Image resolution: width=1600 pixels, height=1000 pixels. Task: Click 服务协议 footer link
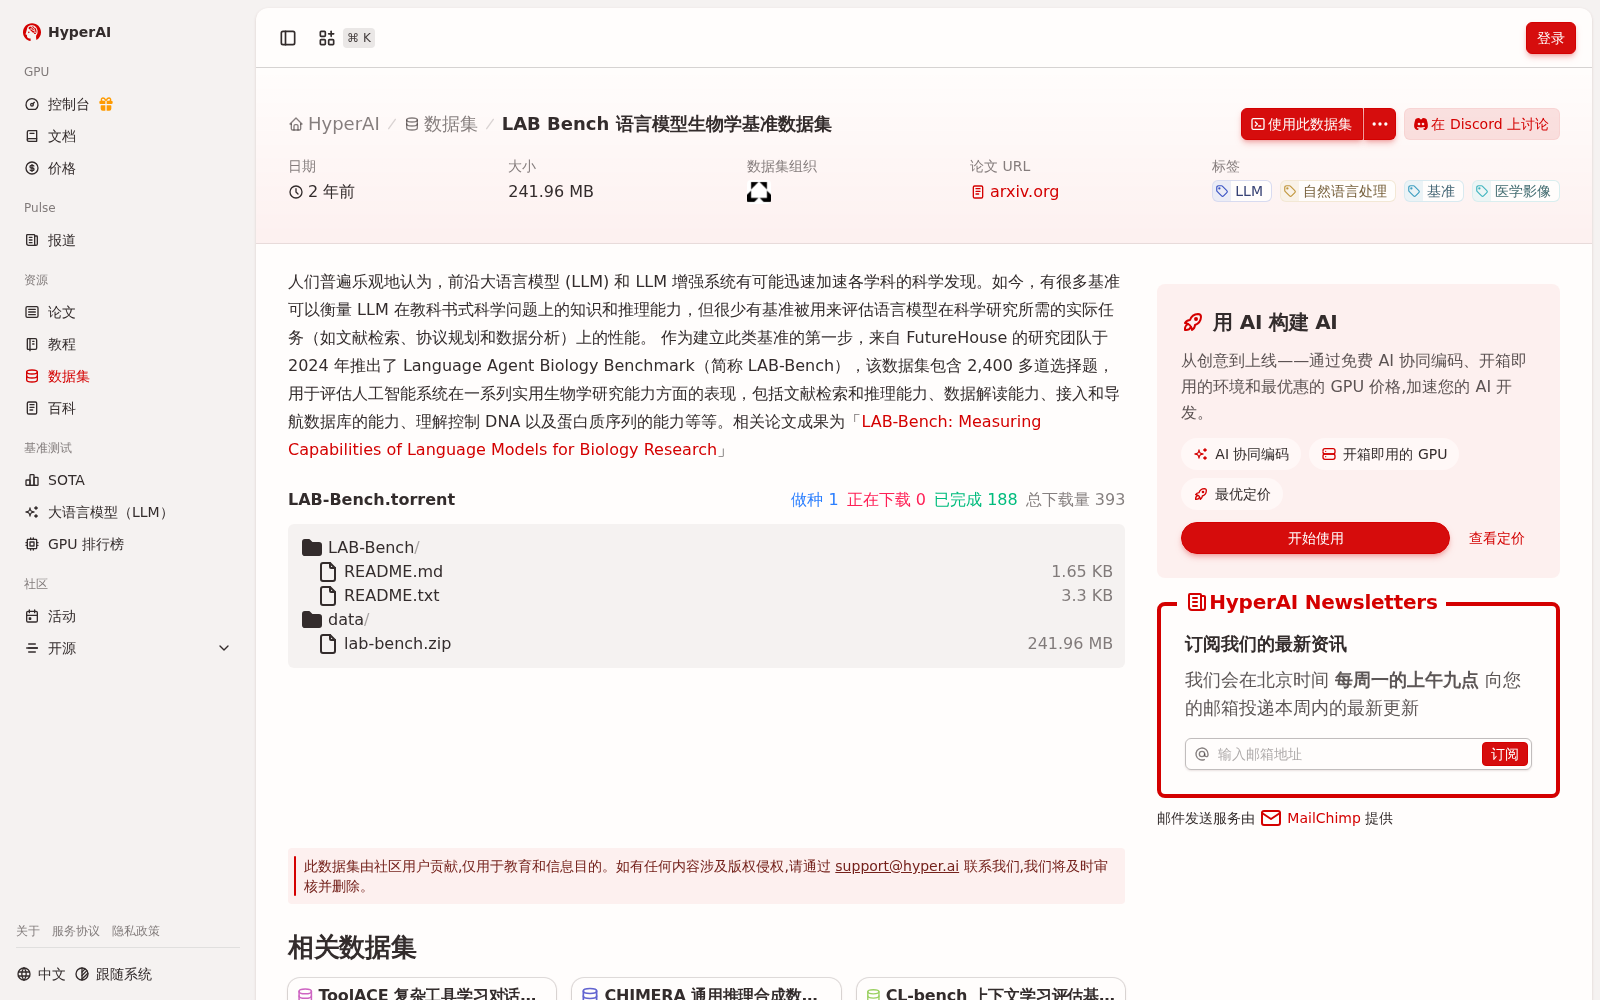(76, 931)
